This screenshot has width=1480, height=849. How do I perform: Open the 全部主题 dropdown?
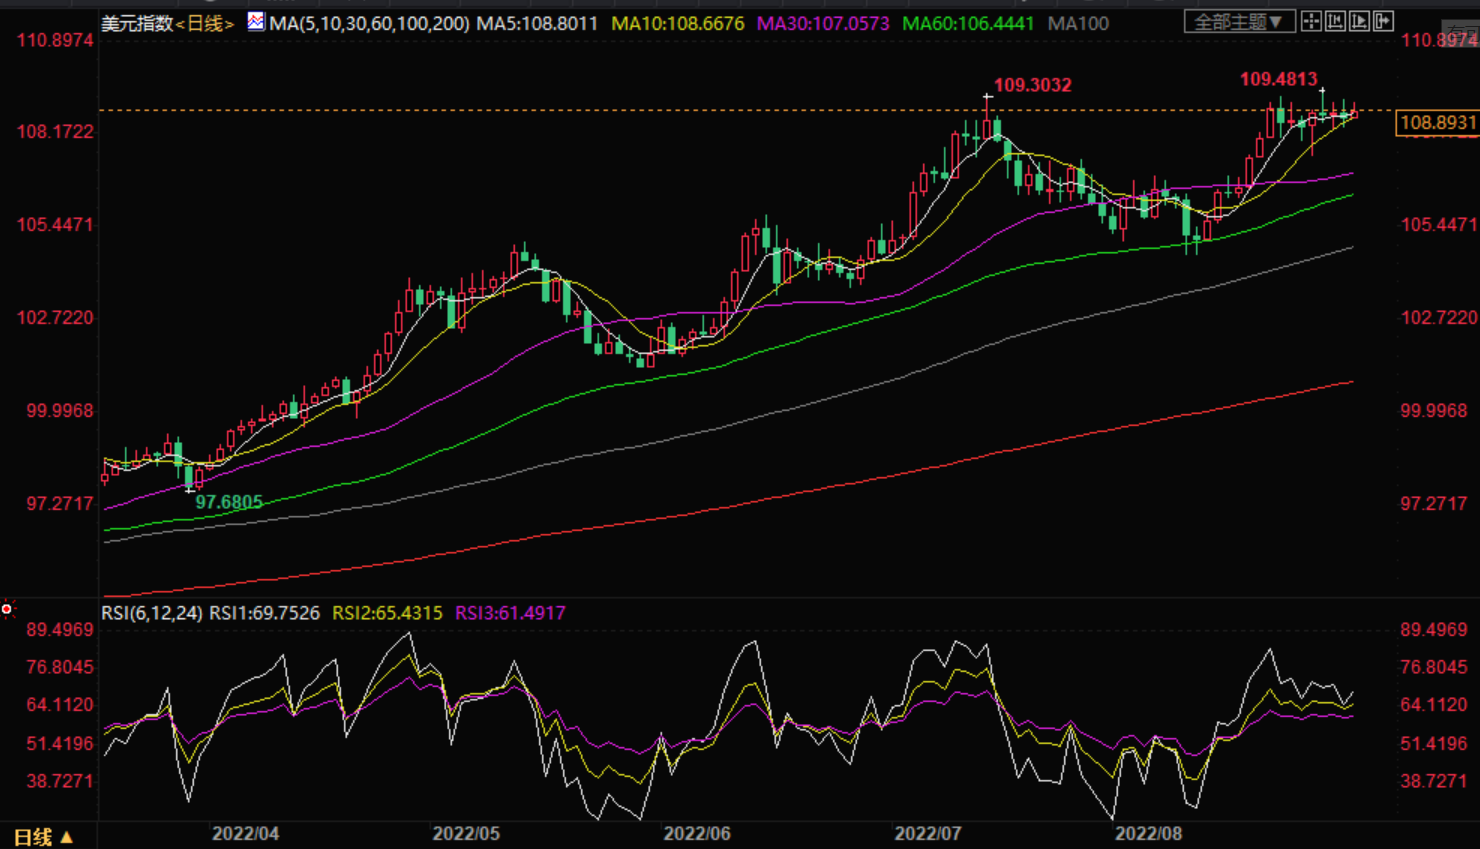1239,21
